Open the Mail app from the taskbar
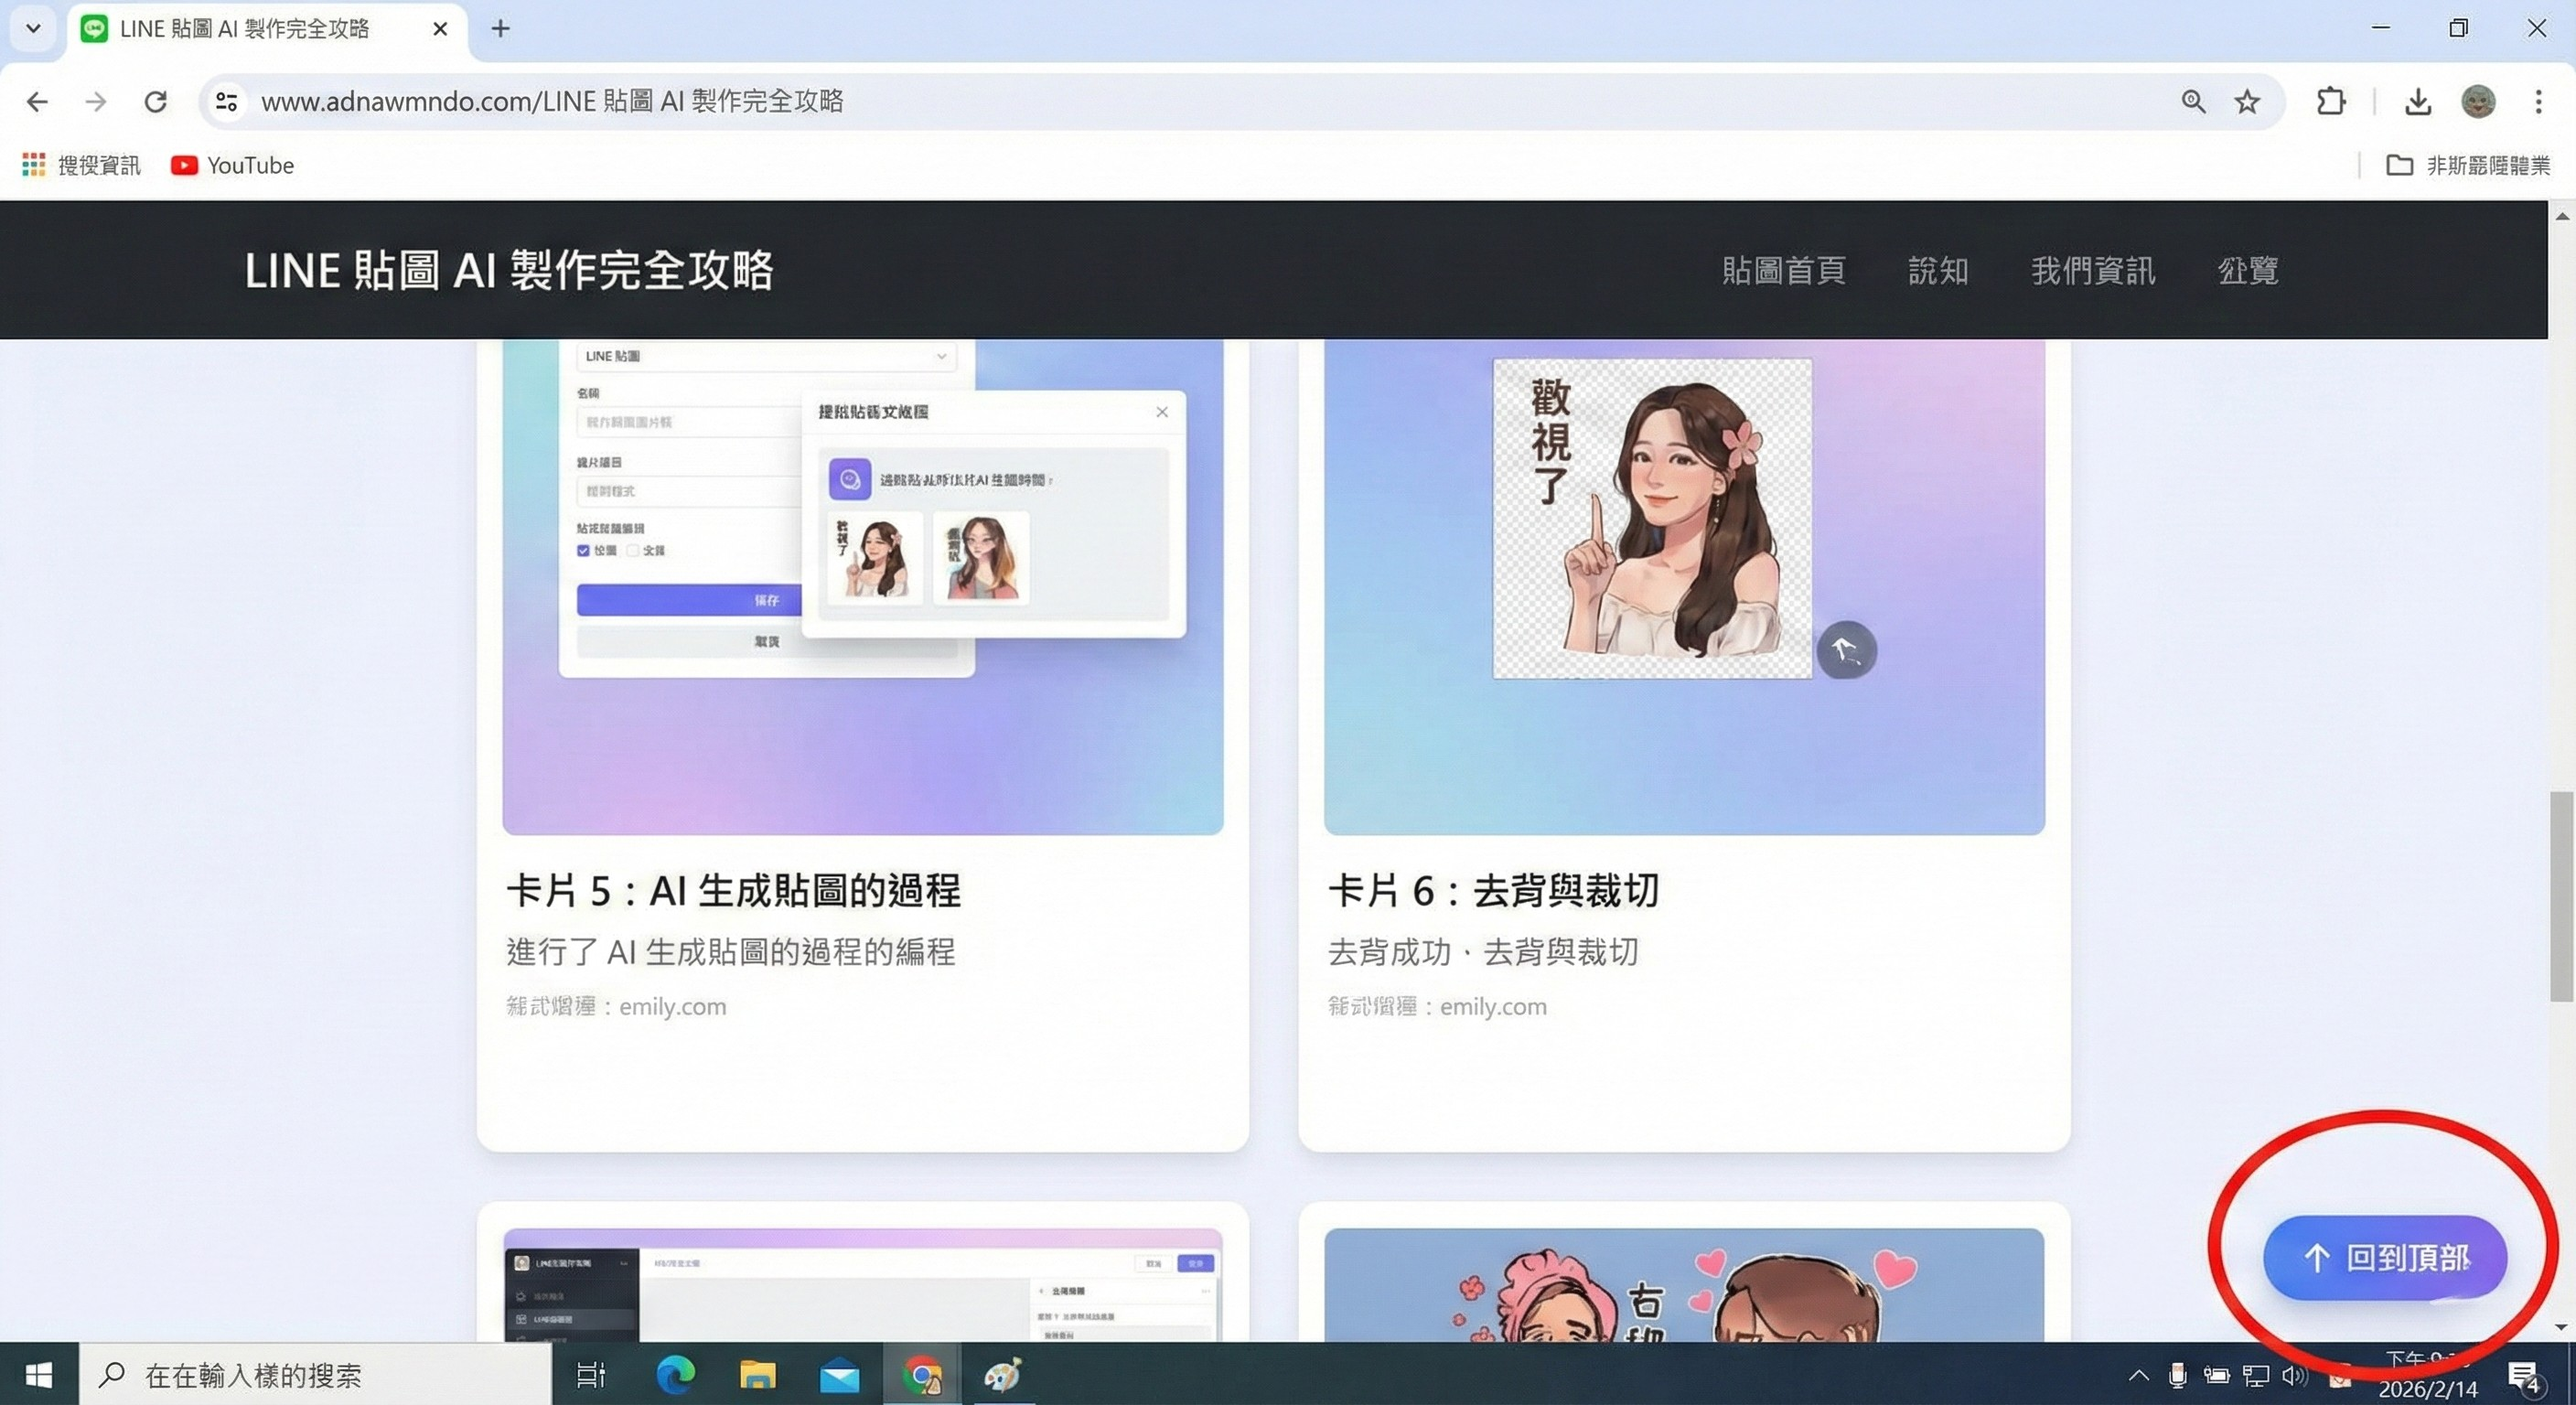 [x=840, y=1375]
